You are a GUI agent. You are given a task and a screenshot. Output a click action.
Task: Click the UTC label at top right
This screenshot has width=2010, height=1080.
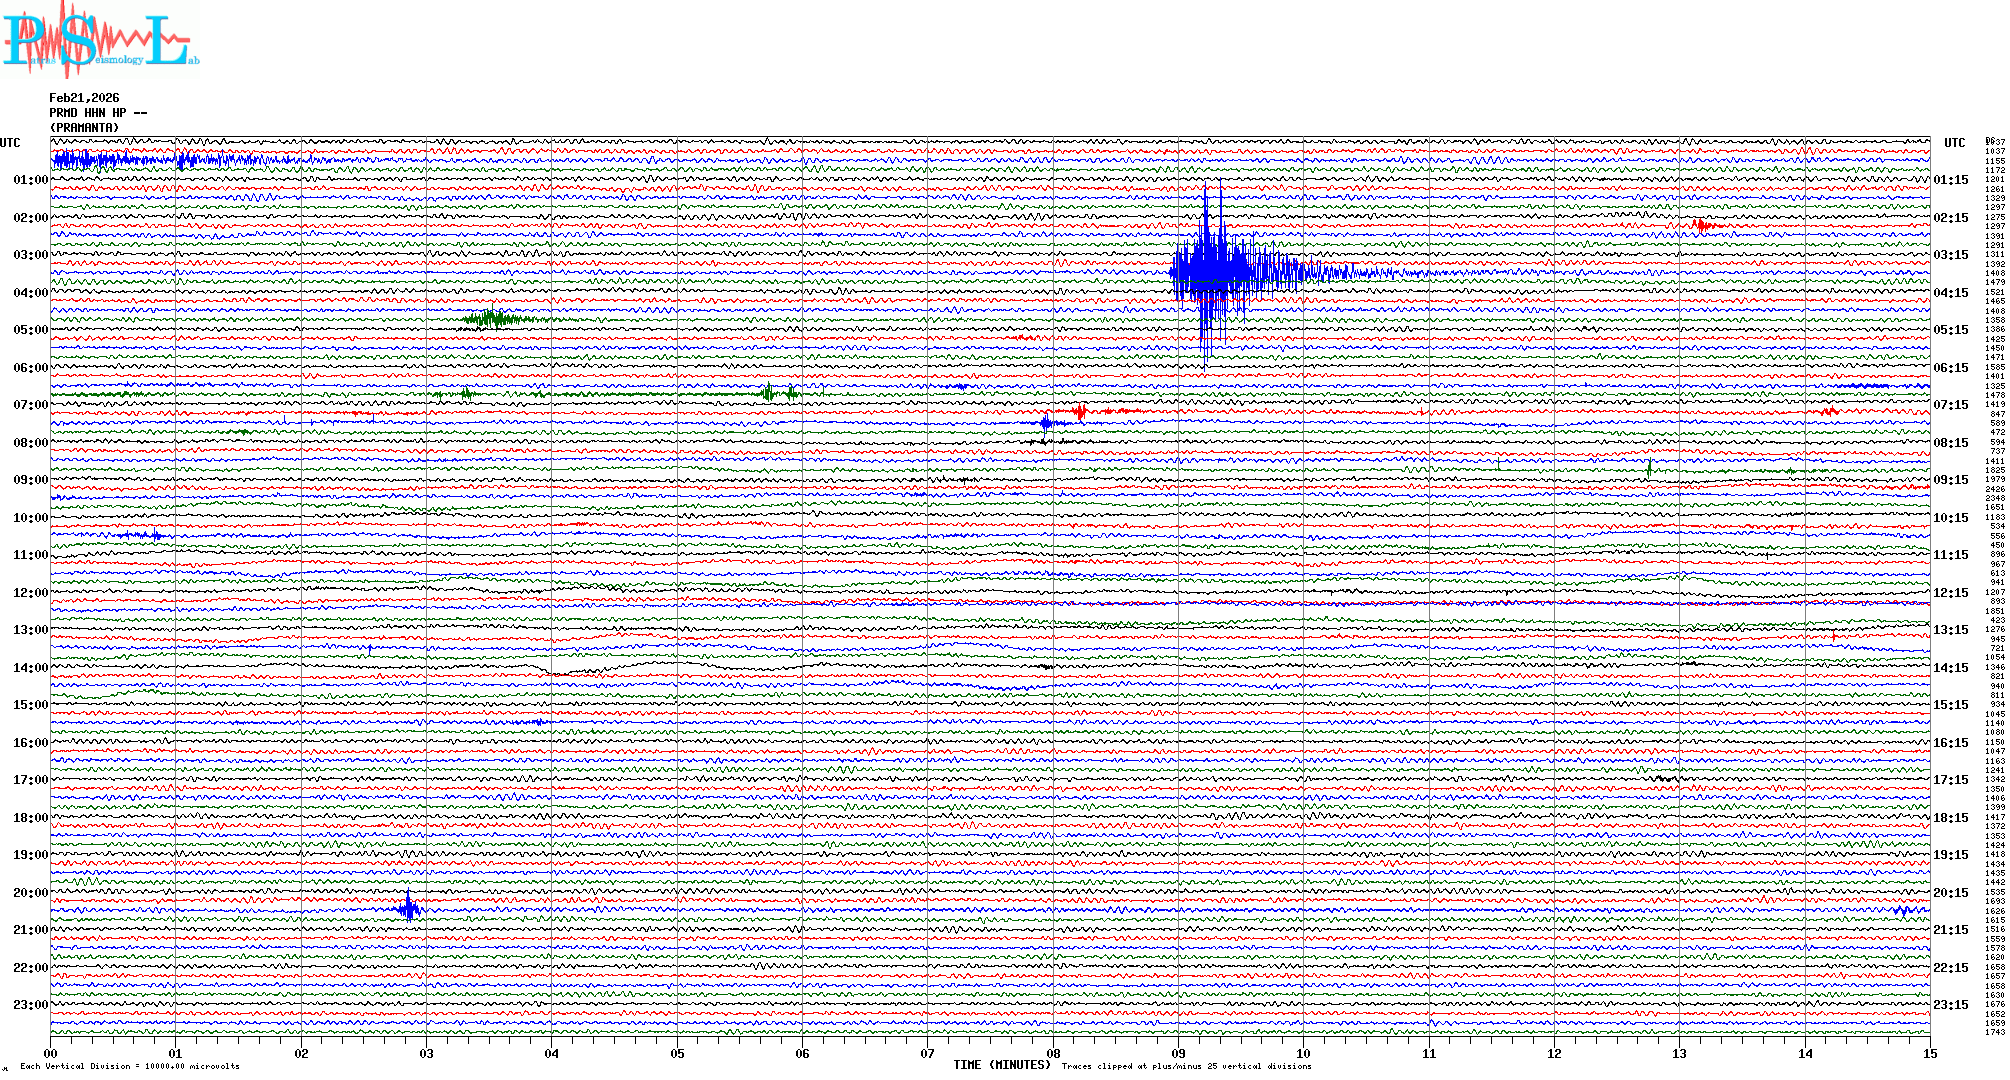[1954, 143]
